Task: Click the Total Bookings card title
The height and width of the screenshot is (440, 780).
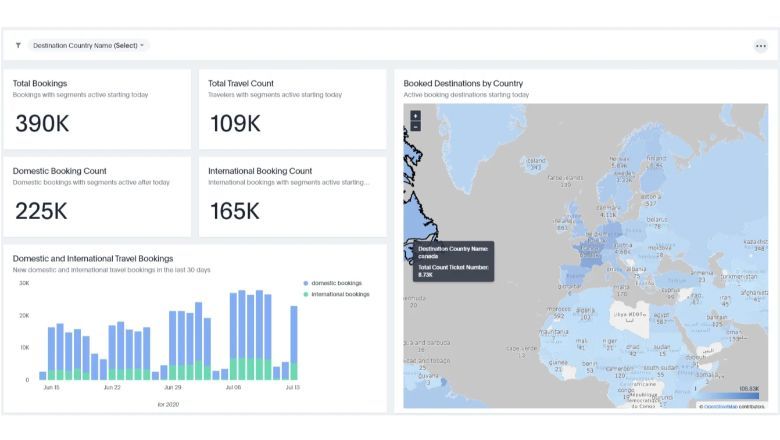Action: (x=40, y=83)
